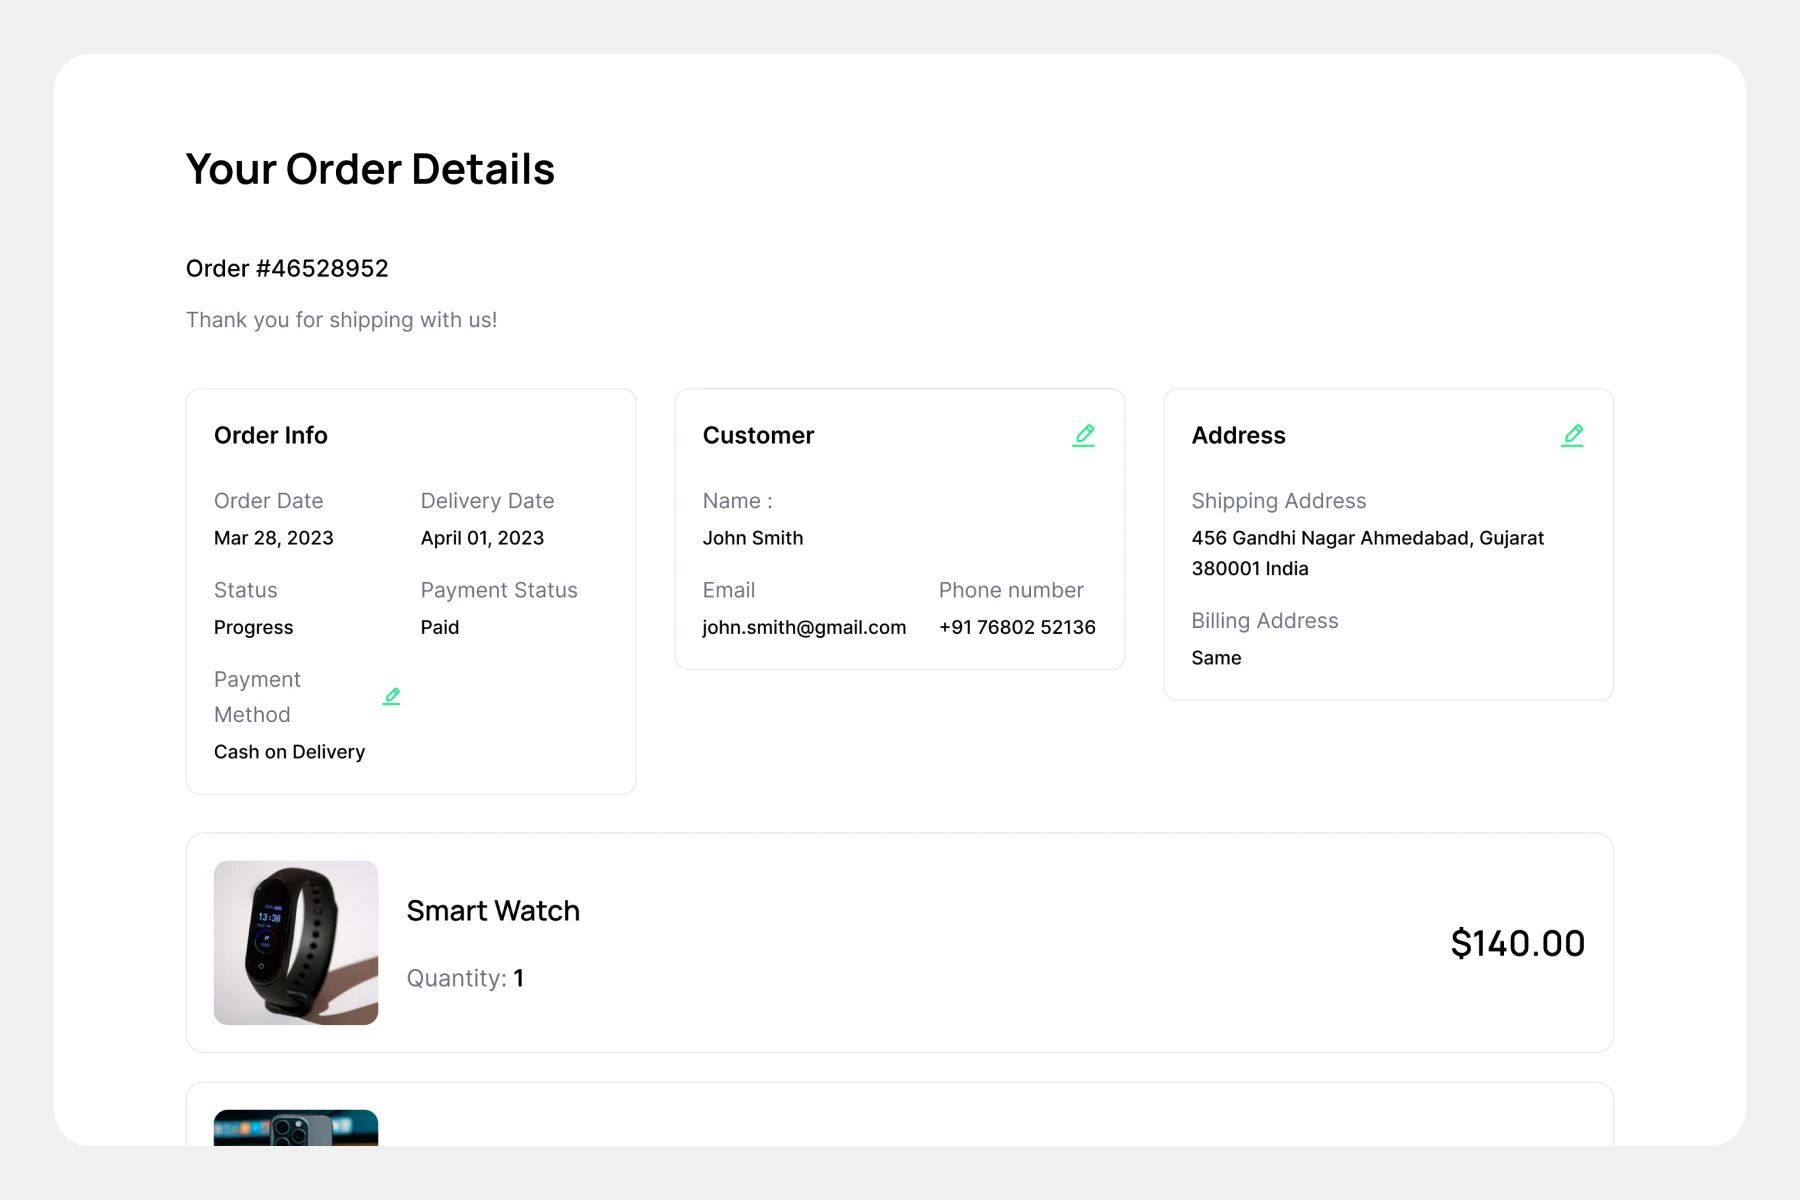Click the Address card edit pencil icon
The width and height of the screenshot is (1800, 1200).
pos(1572,435)
